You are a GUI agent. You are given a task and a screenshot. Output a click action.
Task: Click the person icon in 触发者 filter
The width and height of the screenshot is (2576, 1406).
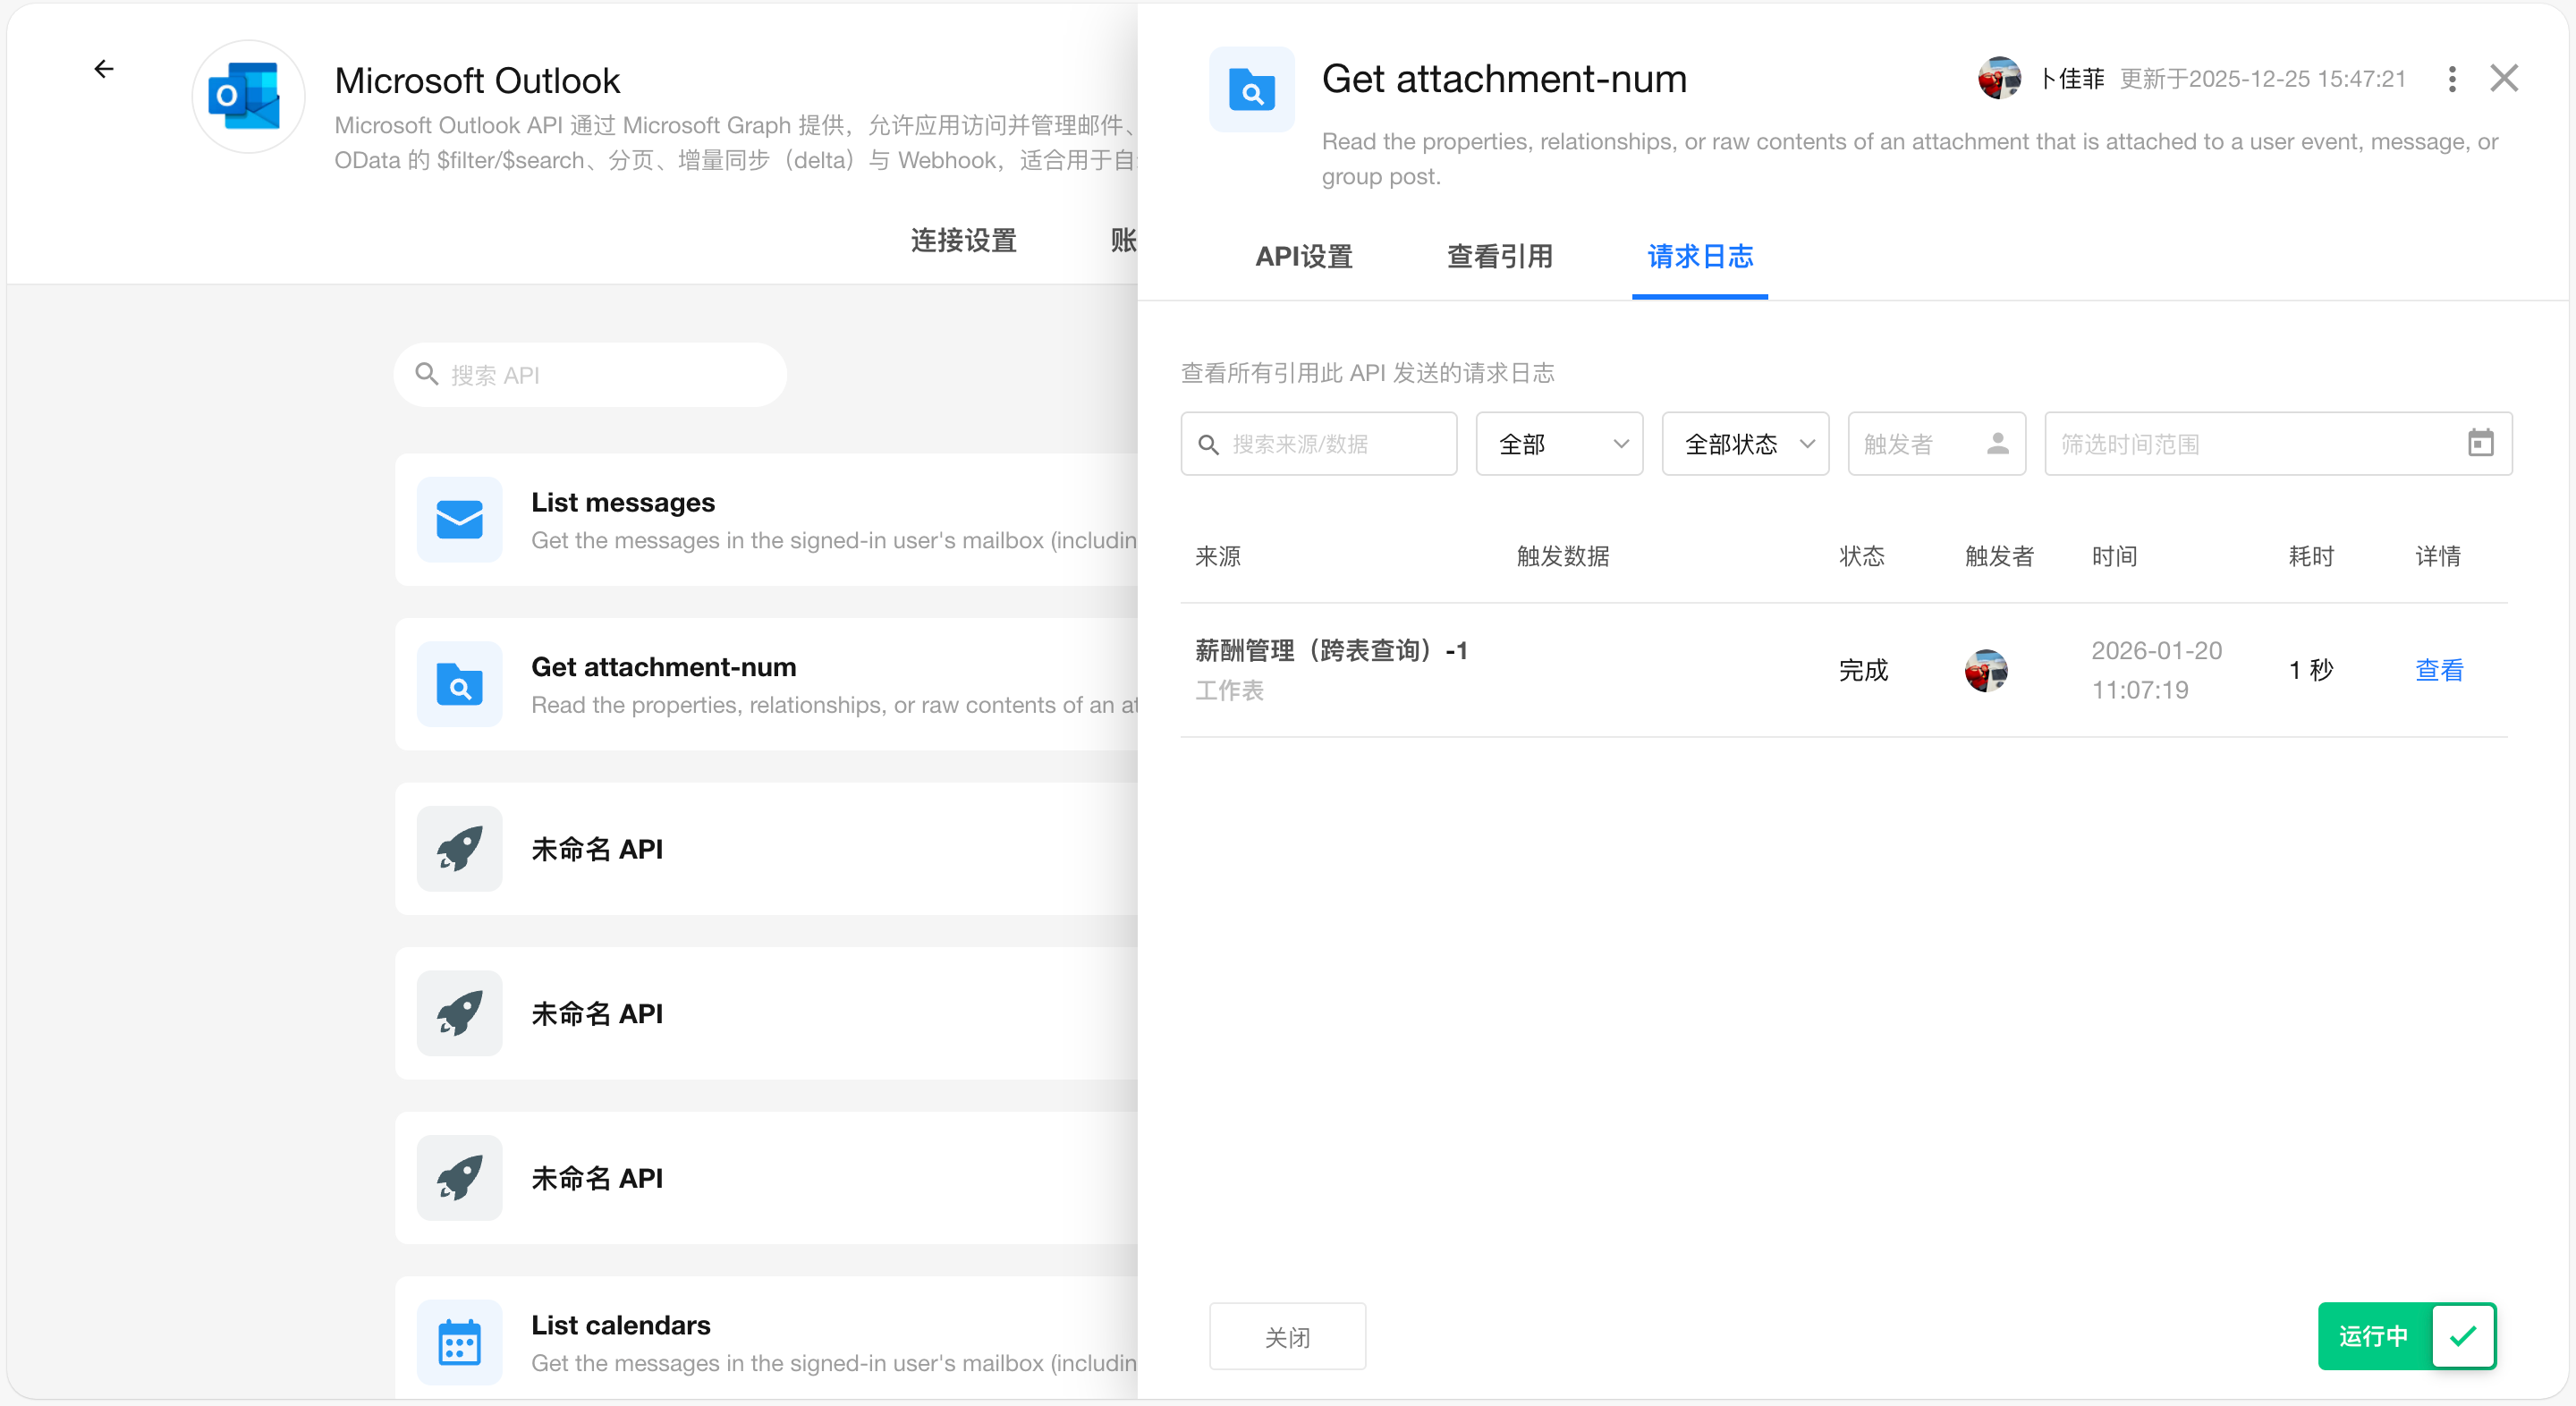[x=1997, y=443]
